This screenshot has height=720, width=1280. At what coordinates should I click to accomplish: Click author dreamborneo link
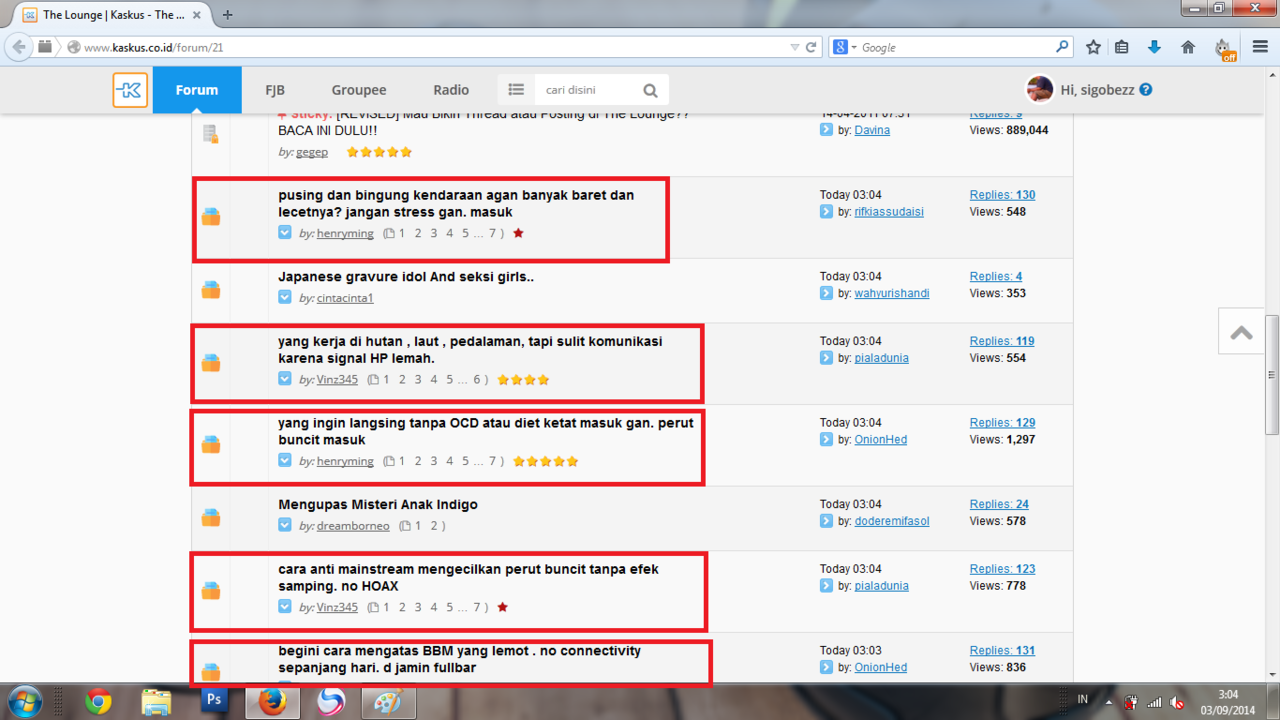pos(353,526)
